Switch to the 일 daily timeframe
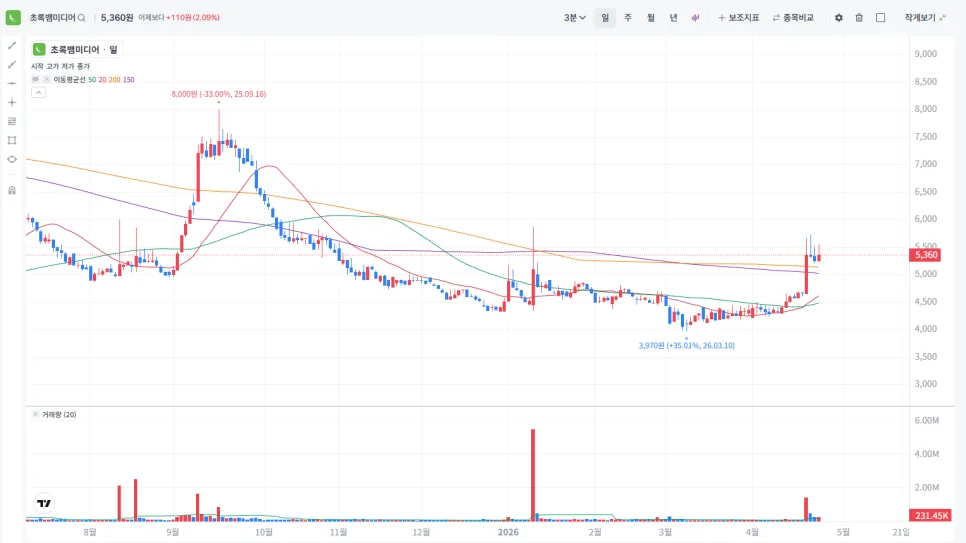Viewport: 966px width, 543px height. (x=605, y=18)
